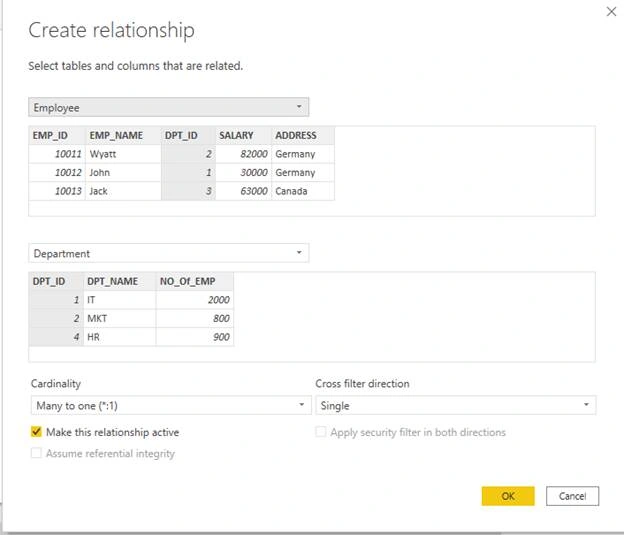This screenshot has width=624, height=535.
Task: Select the EMP_NAME column header
Action: [x=123, y=135]
